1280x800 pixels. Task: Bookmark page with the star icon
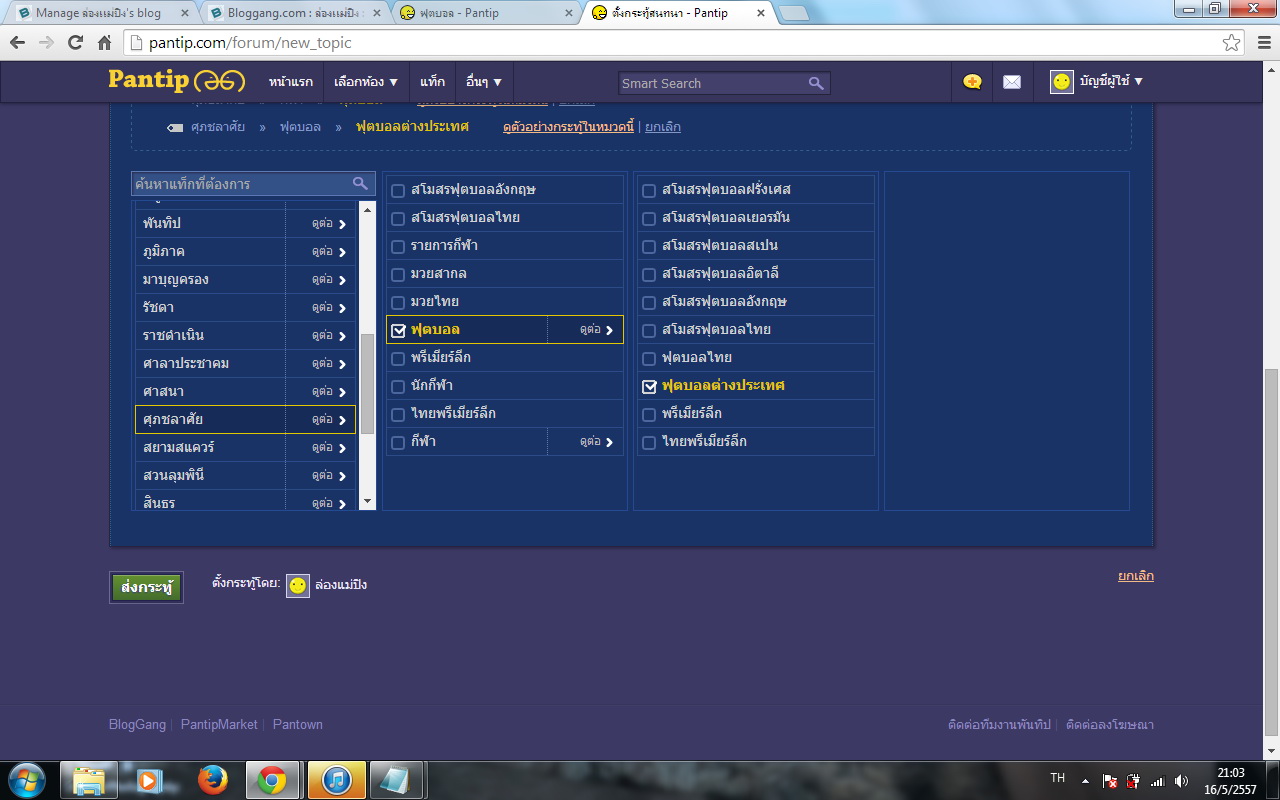click(1232, 43)
